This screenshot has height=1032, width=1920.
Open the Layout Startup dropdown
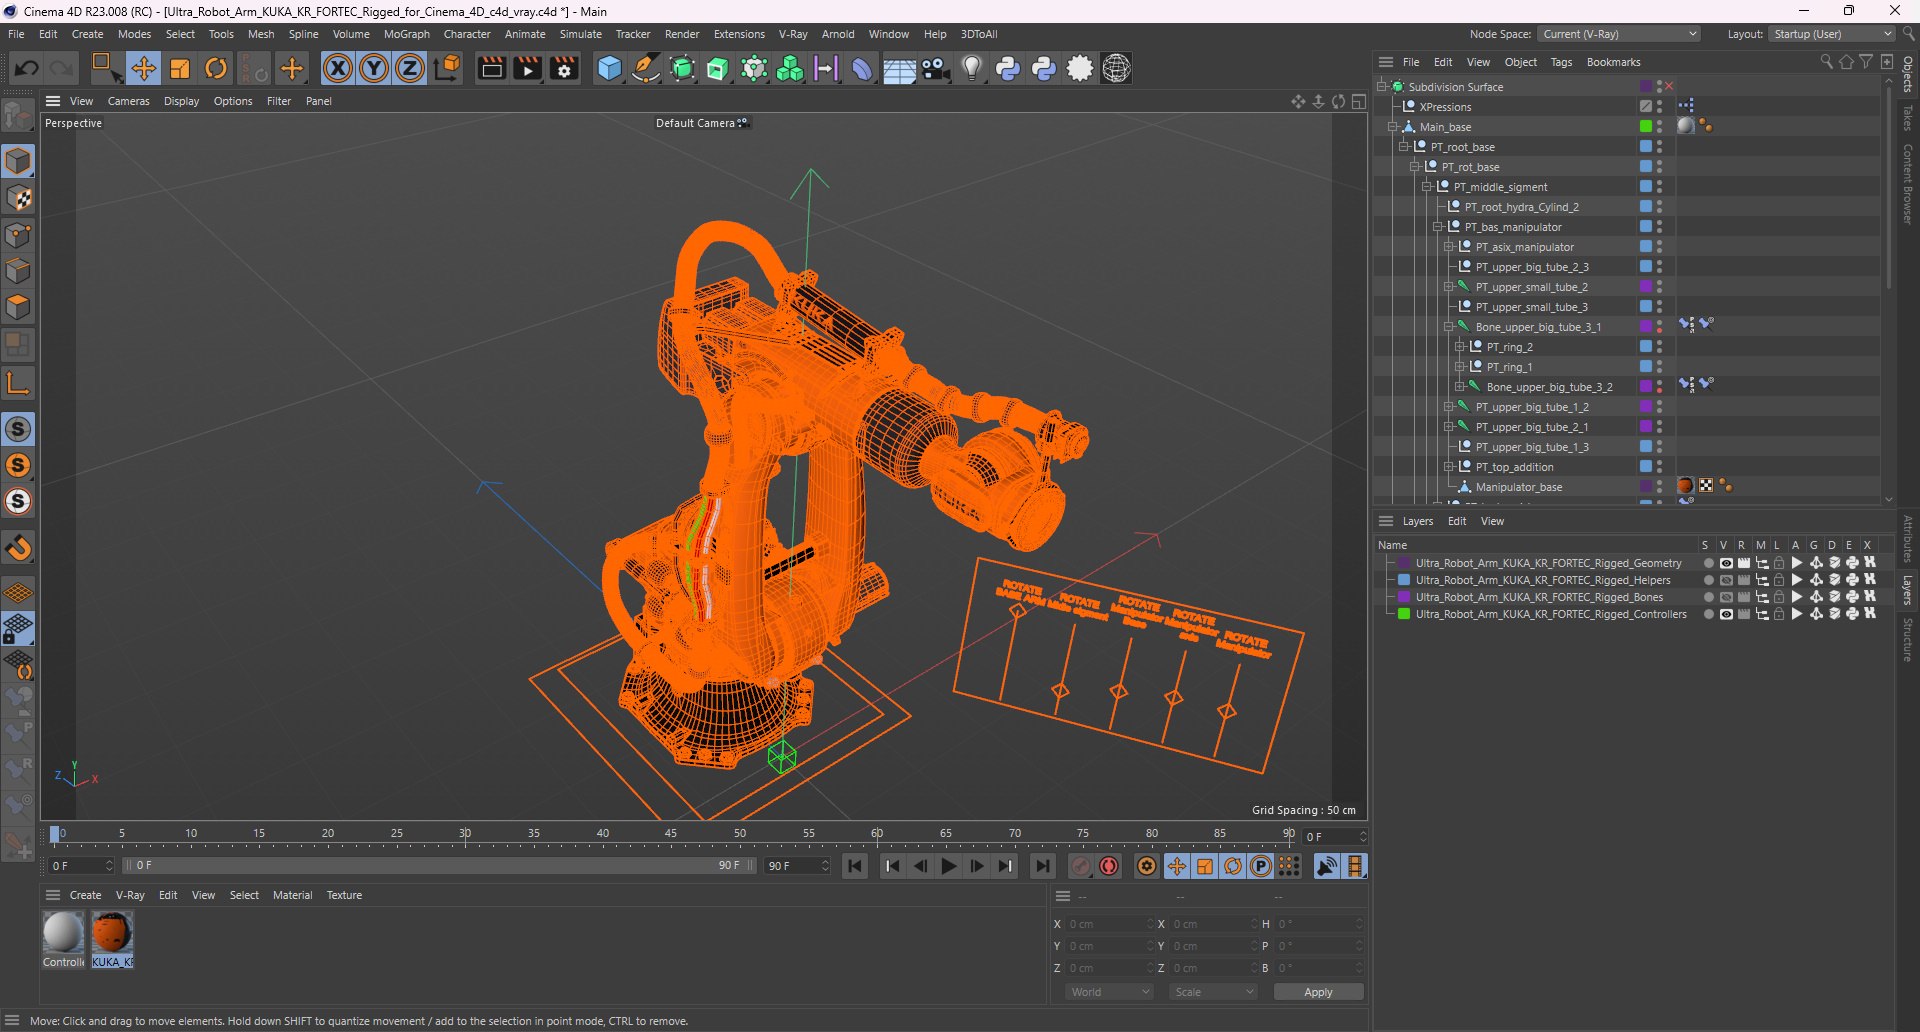coord(1832,34)
